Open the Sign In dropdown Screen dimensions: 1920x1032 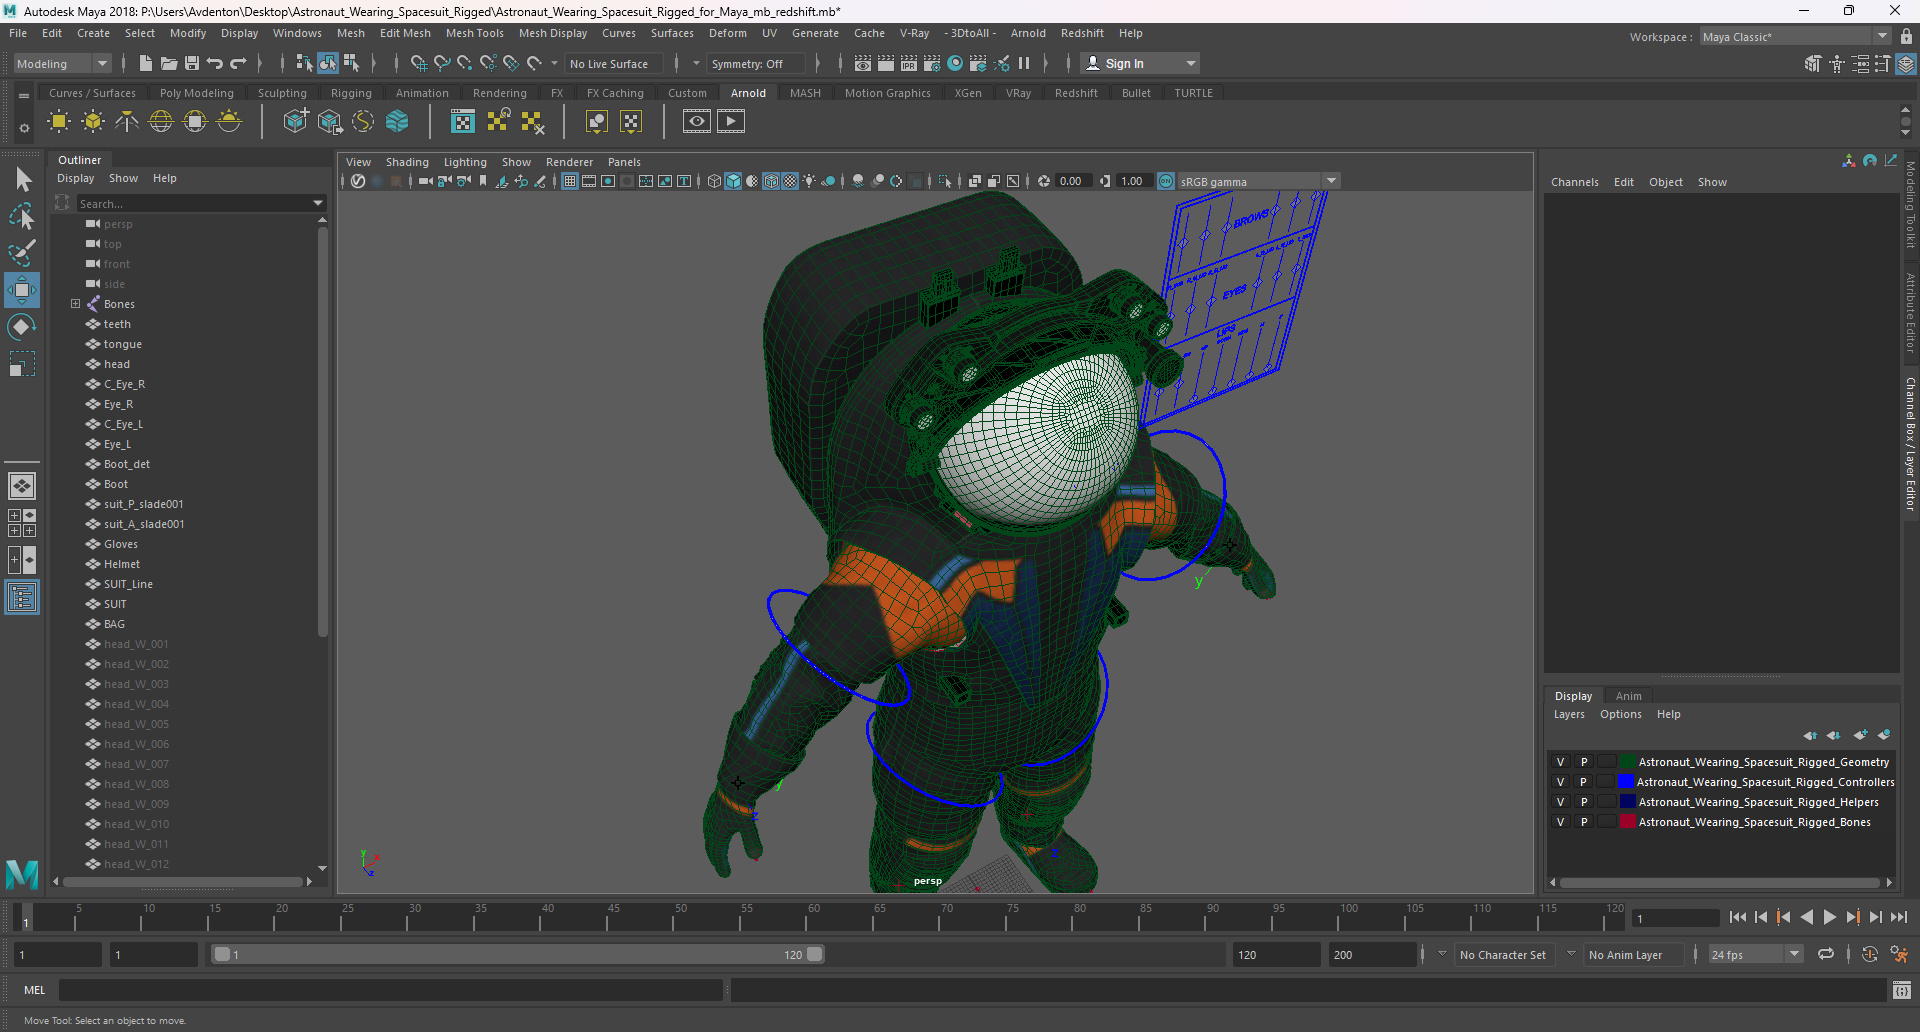1140,63
